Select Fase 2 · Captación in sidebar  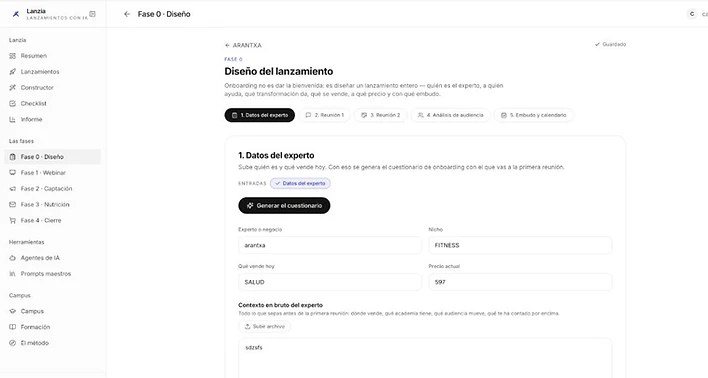click(x=52, y=188)
